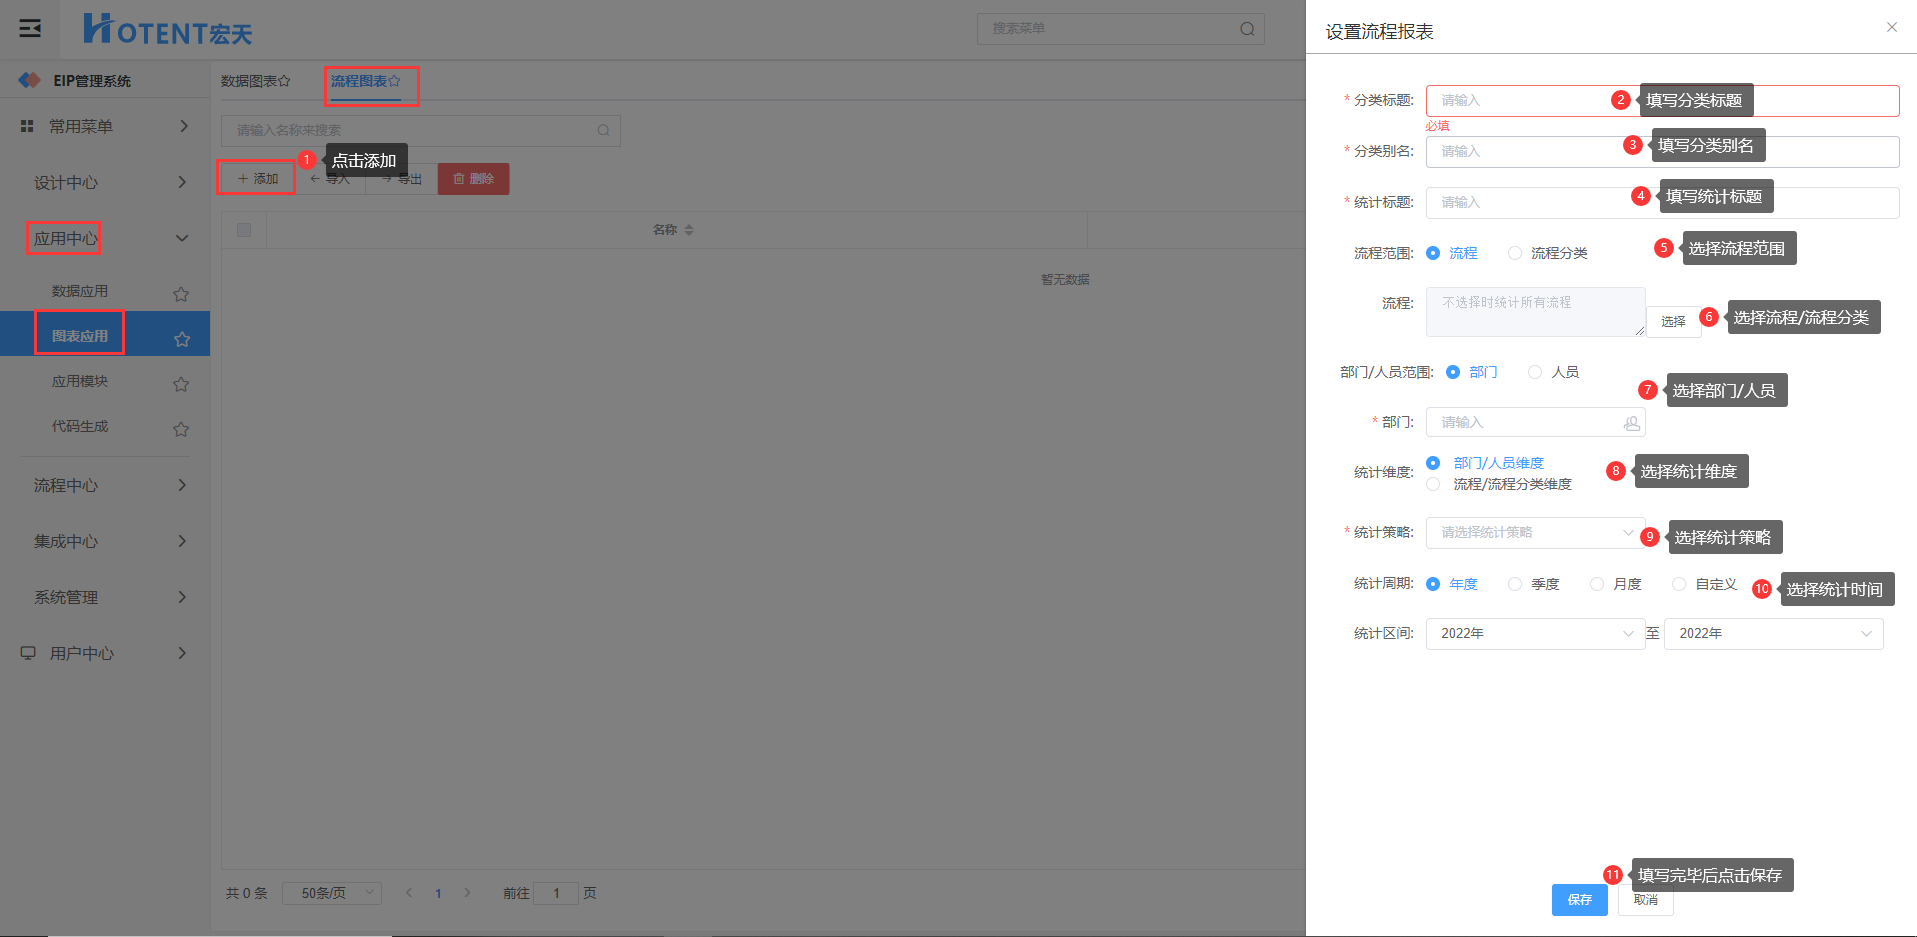Click page number 1 in pagination

438,893
